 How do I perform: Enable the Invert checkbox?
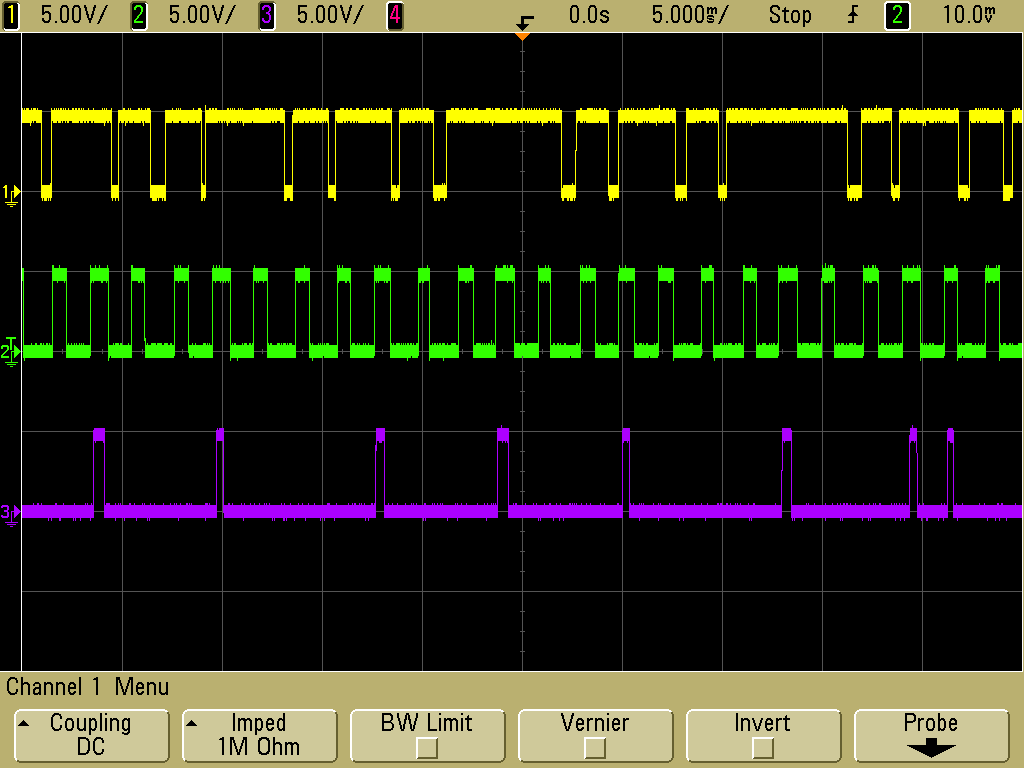coord(762,746)
